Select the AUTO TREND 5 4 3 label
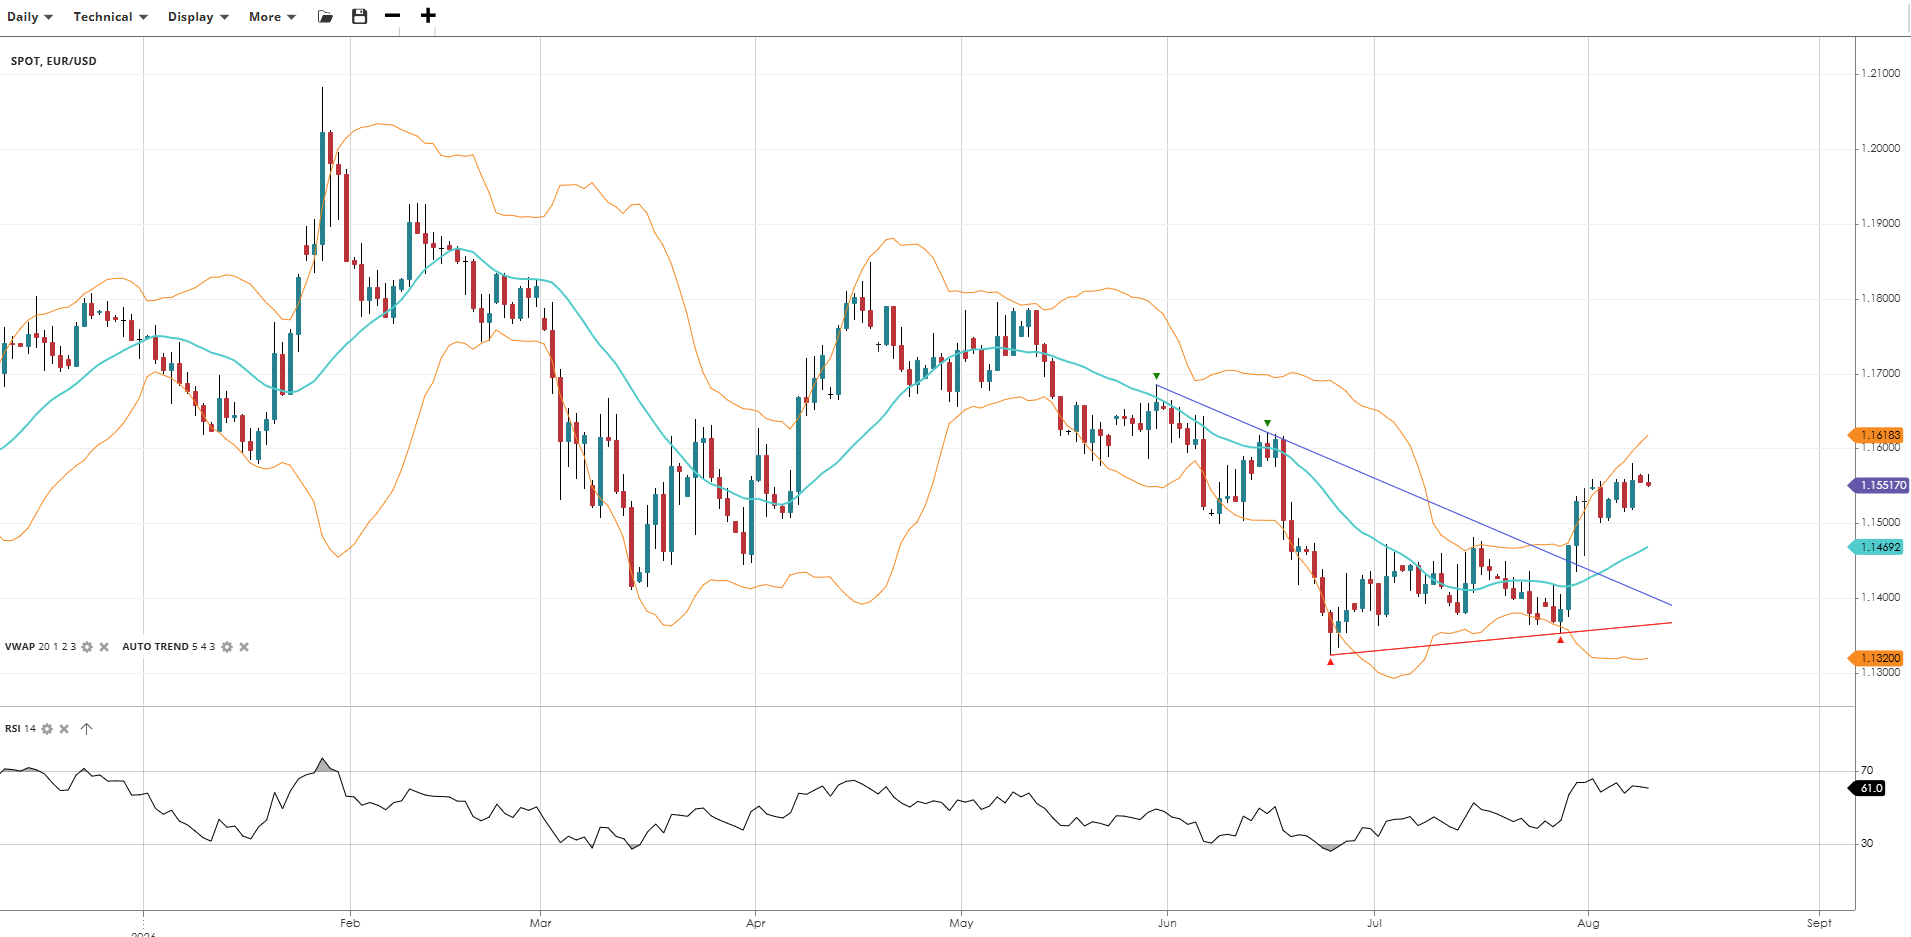This screenshot has height=937, width=1911. [x=168, y=647]
